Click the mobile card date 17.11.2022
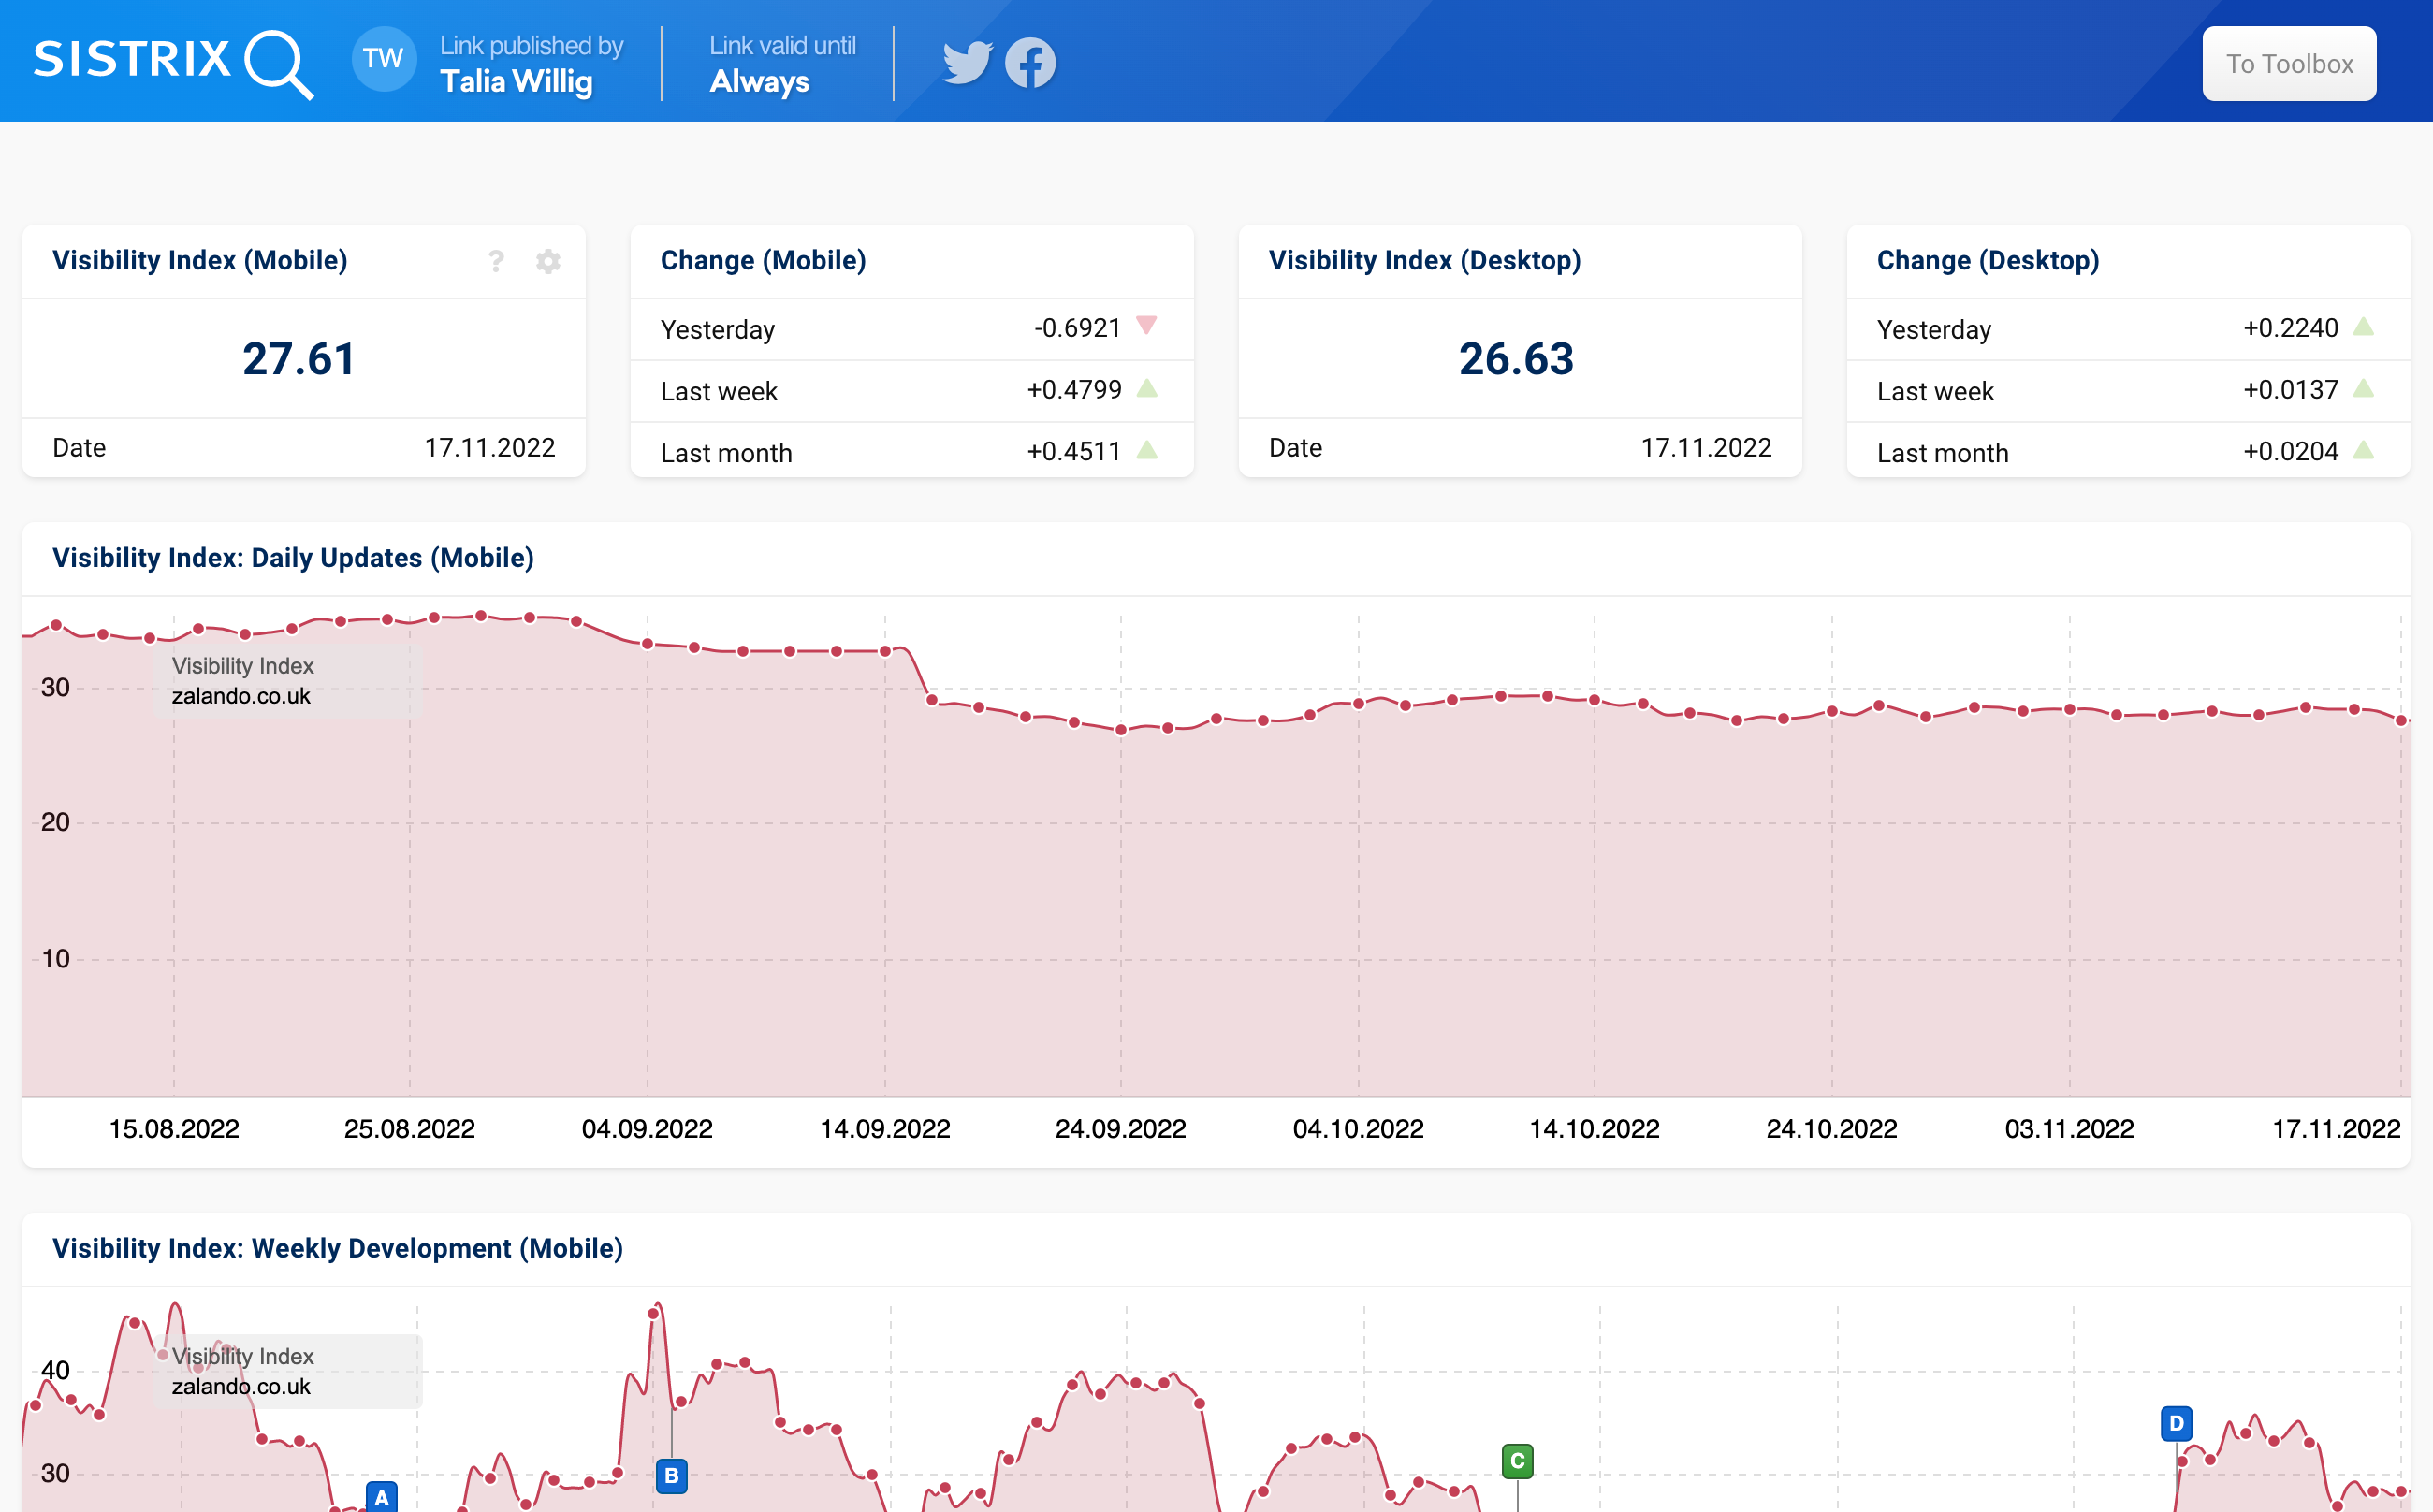The width and height of the screenshot is (2433, 1512). point(490,448)
